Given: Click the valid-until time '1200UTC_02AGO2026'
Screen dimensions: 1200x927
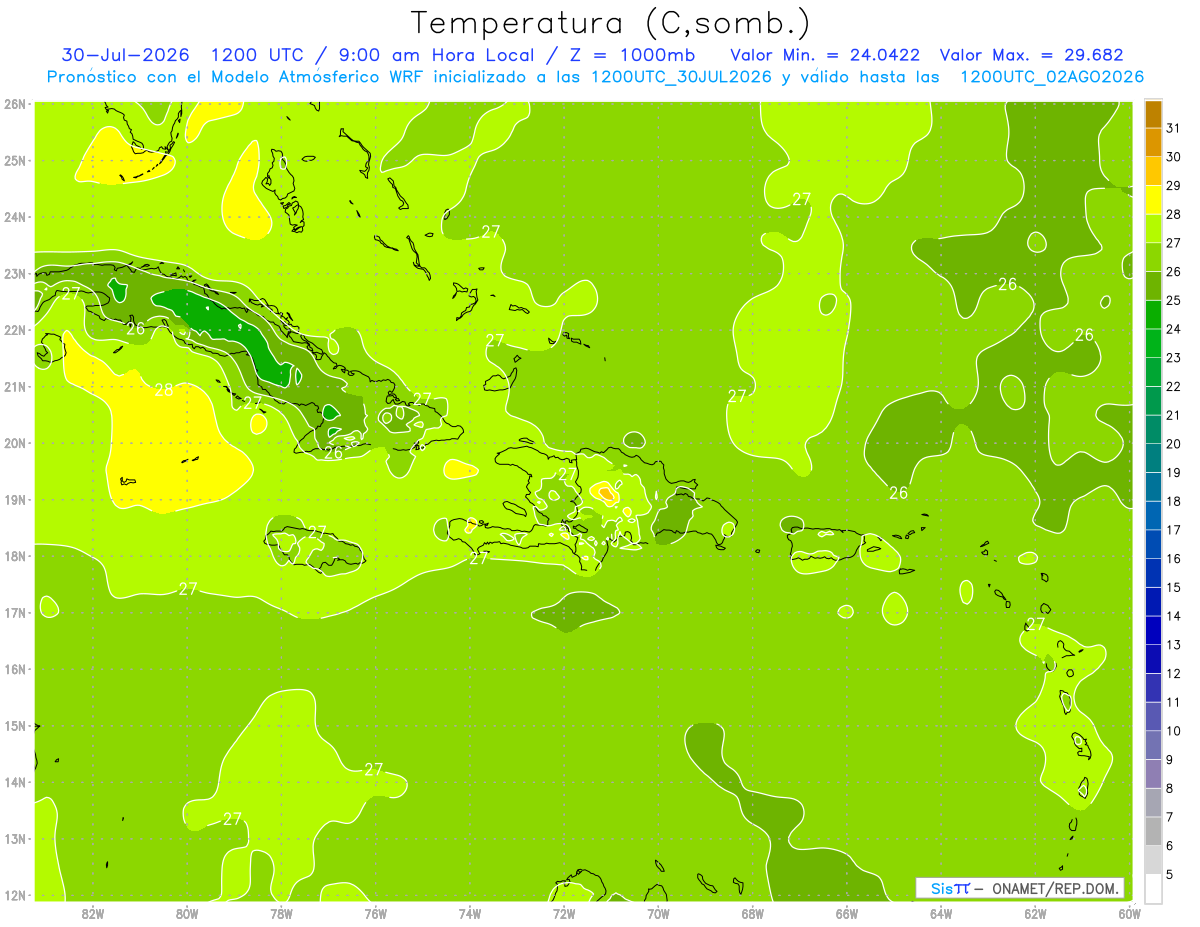Looking at the screenshot, I should click(1052, 77).
